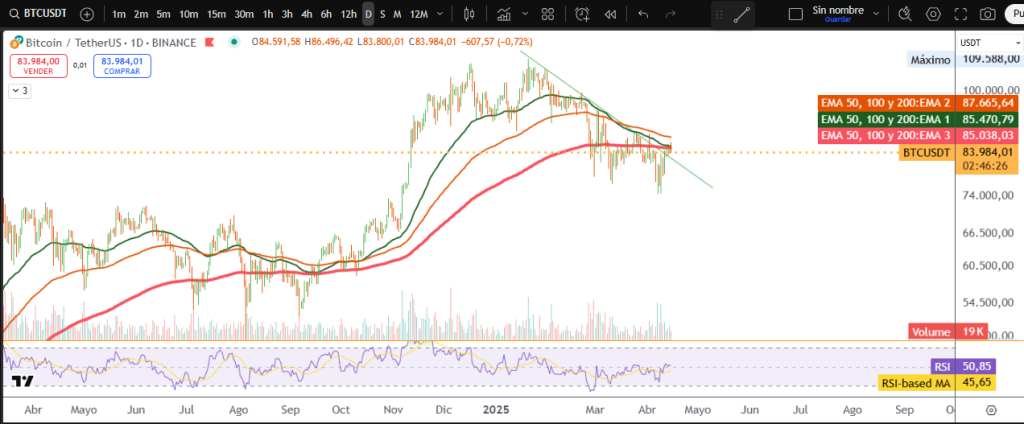Screen dimensions: 1024x424
Task: Expand the collapsed indicators legend showing 3
Action: [x=20, y=91]
